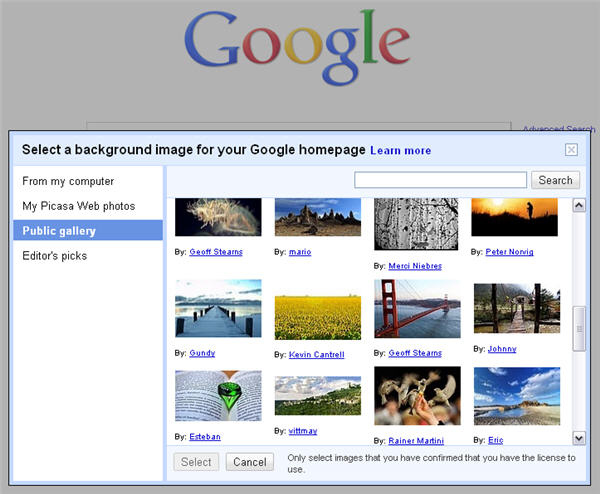Open the Advanced Search link
Viewport: 600px width, 494px height.
(x=558, y=129)
